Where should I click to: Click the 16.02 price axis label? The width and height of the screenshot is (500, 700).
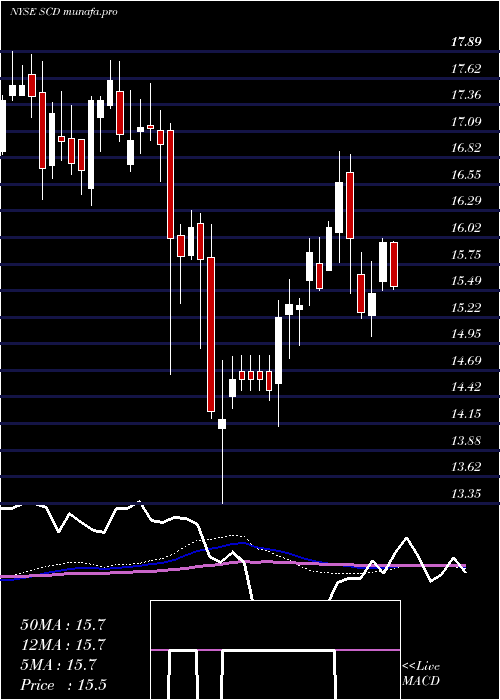[466, 228]
